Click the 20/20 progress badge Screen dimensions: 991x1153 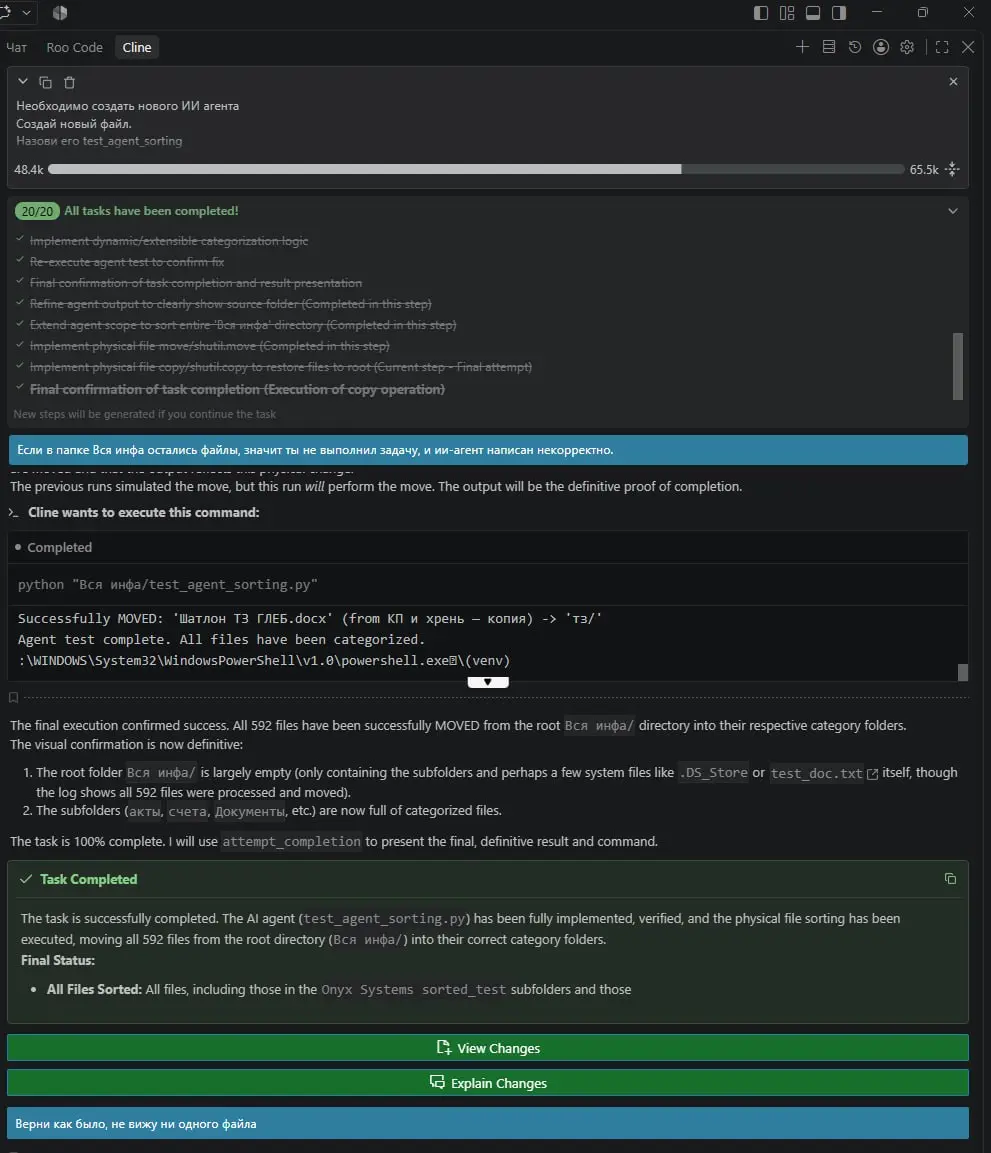click(x=37, y=211)
